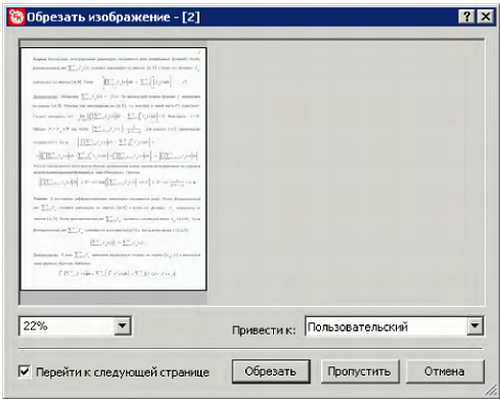500x399 pixels.
Task: Click the red application icon in title bar
Action: point(17,17)
